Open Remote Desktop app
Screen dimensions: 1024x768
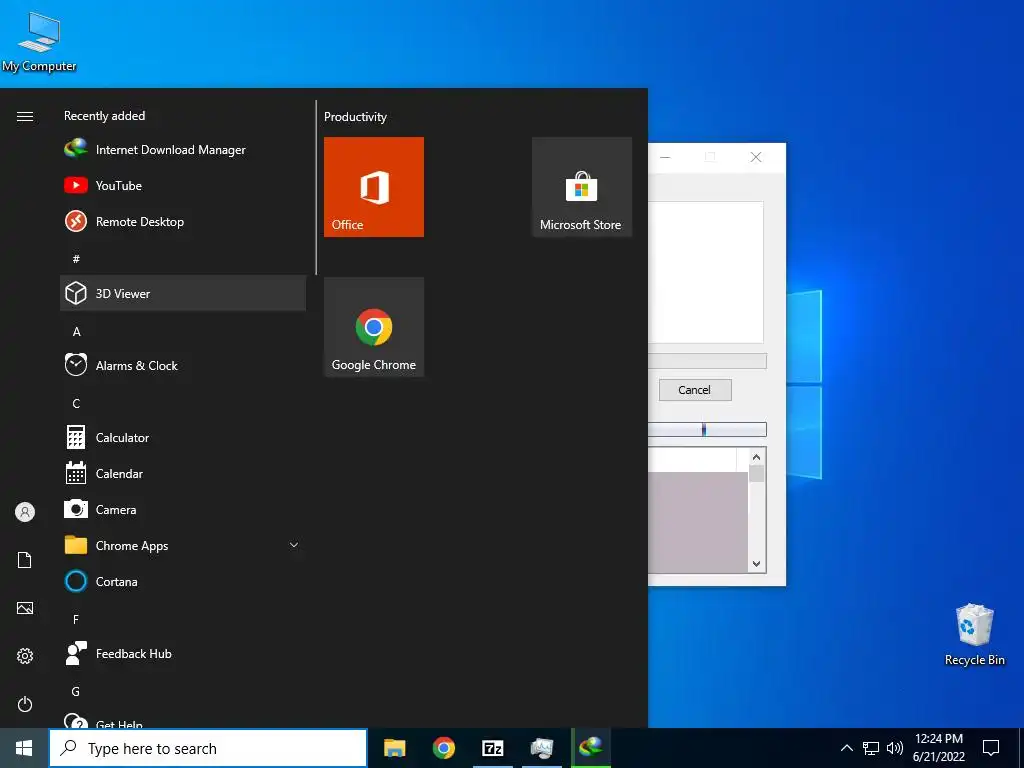(183, 221)
